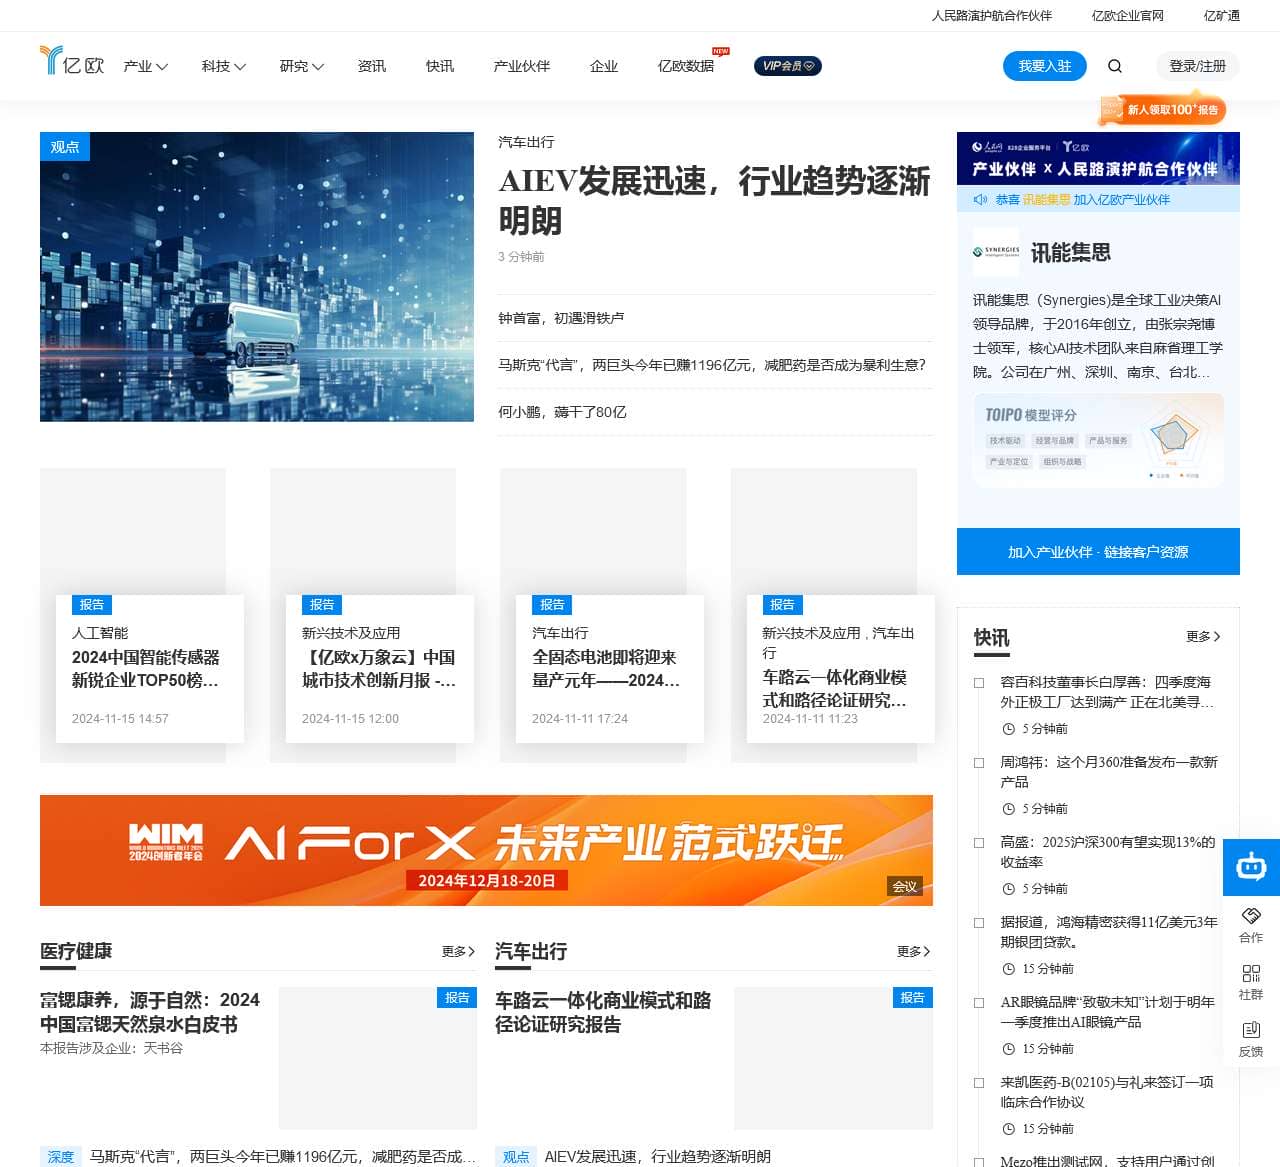Click clock icon under AR眼镜品牌 news
This screenshot has width=1280, height=1167.
click(1009, 1049)
